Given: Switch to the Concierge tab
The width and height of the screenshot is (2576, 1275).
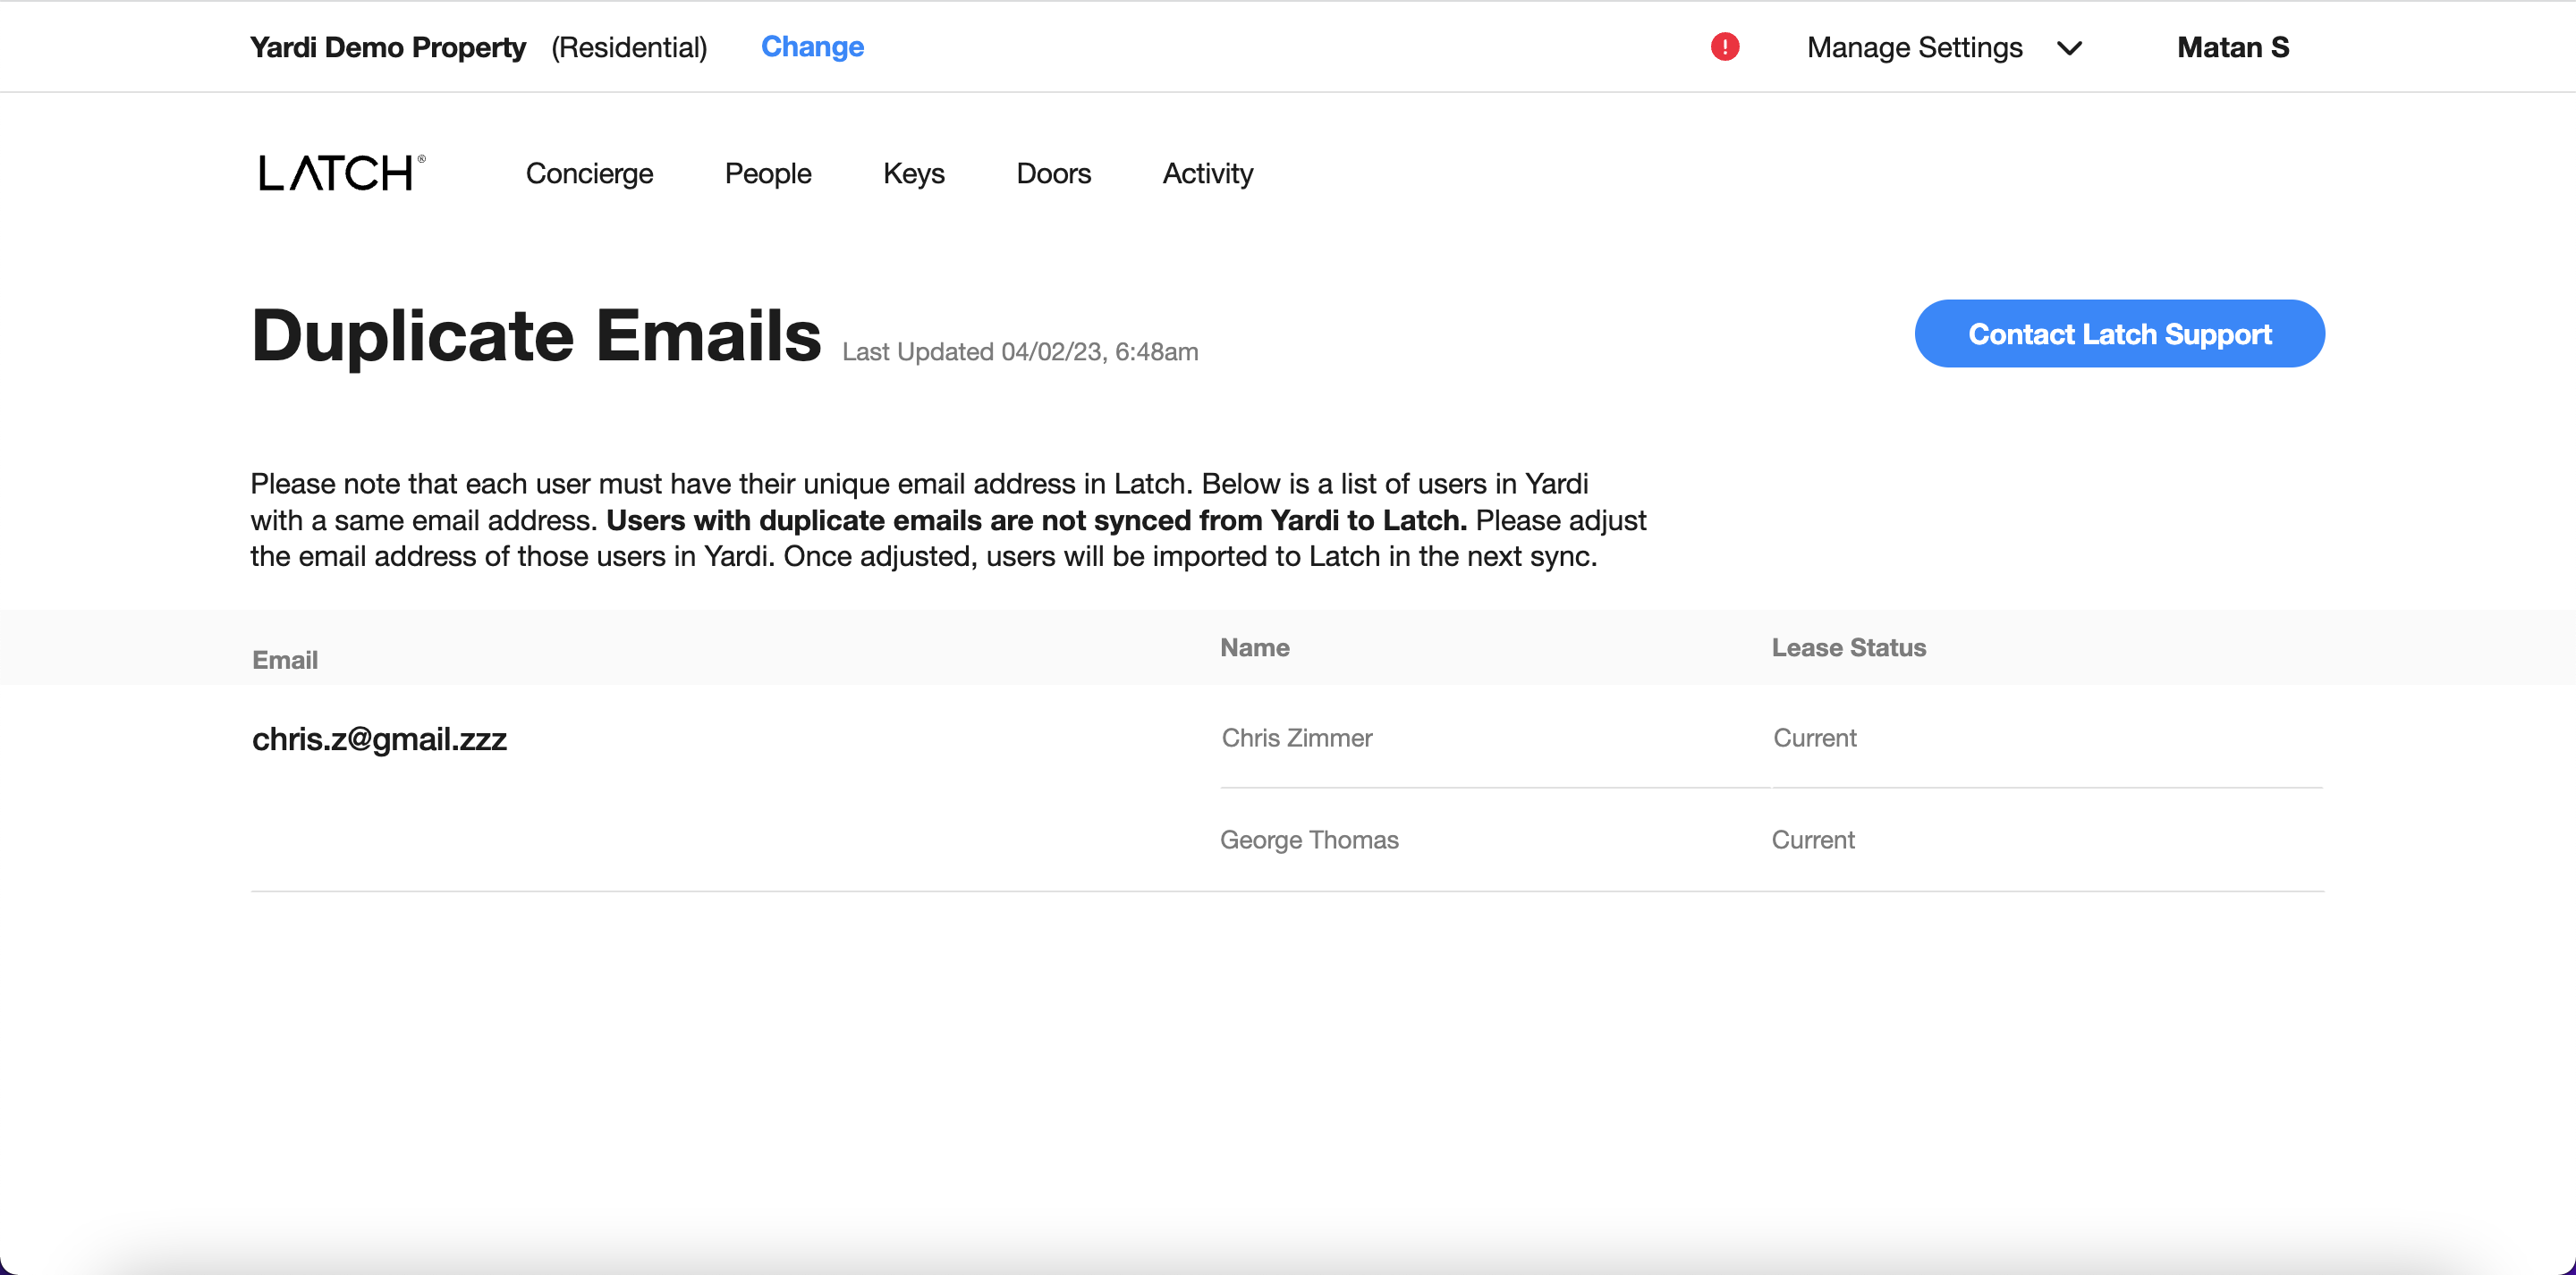Looking at the screenshot, I should pyautogui.click(x=589, y=173).
